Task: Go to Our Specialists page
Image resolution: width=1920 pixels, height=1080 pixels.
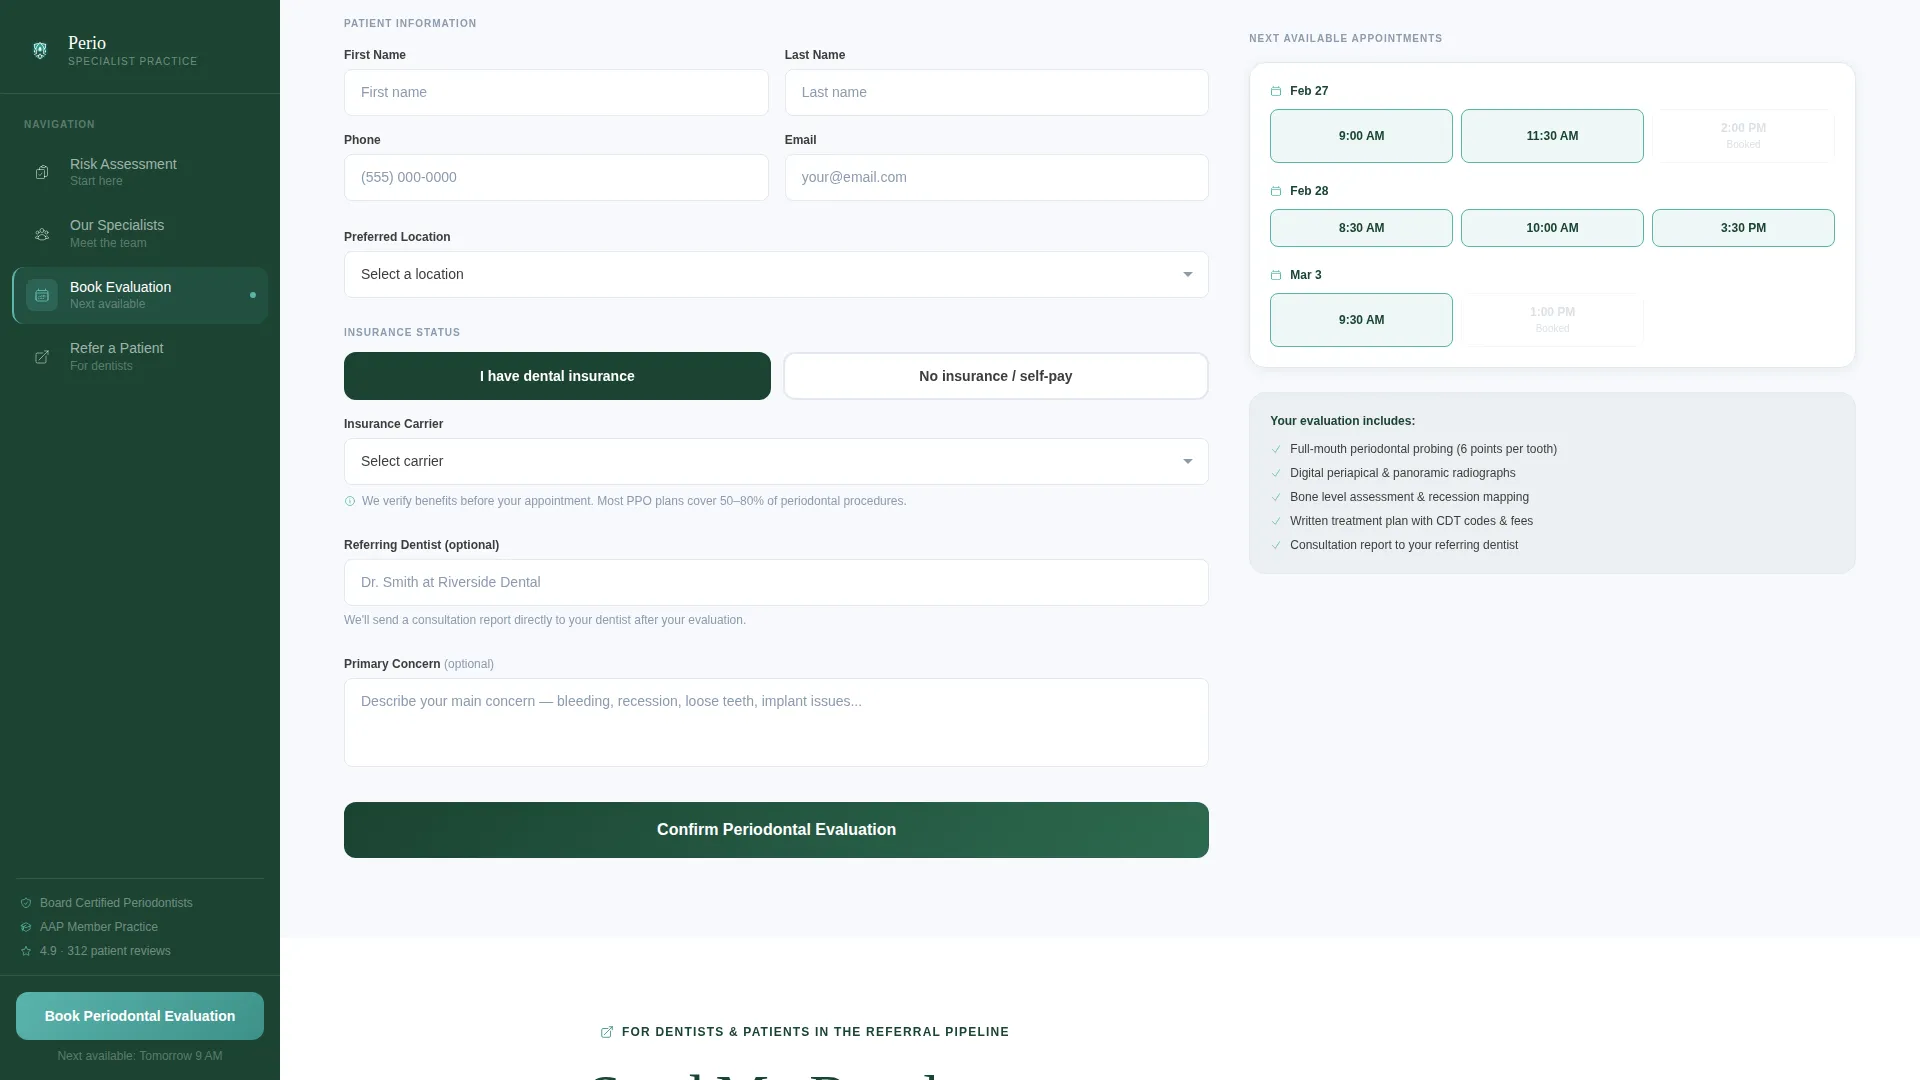Action: pos(140,234)
